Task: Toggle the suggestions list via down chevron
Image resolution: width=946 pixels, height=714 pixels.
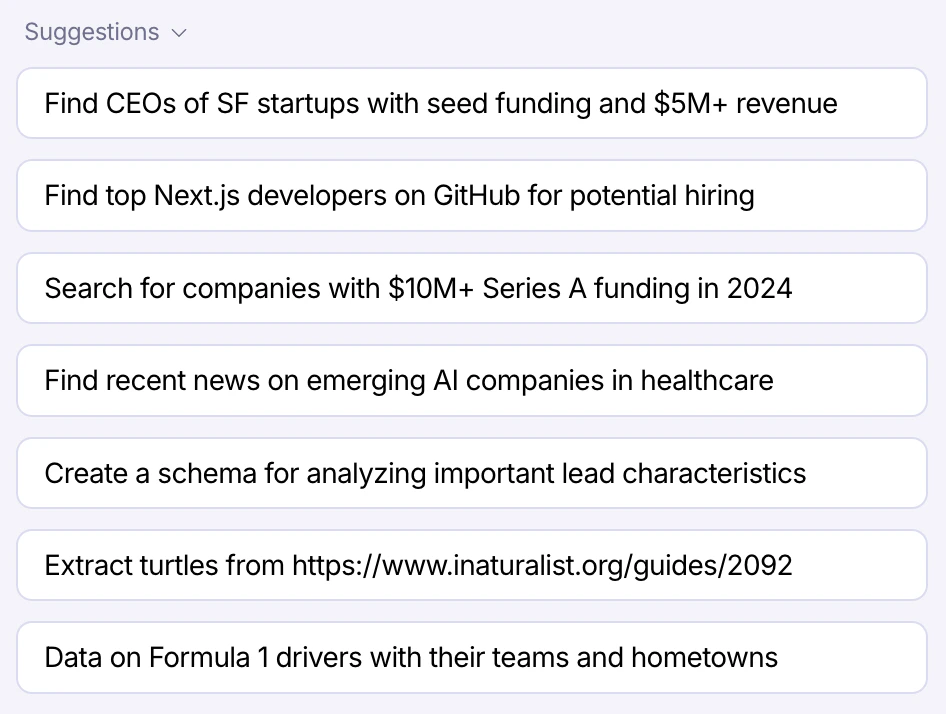Action: click(179, 33)
